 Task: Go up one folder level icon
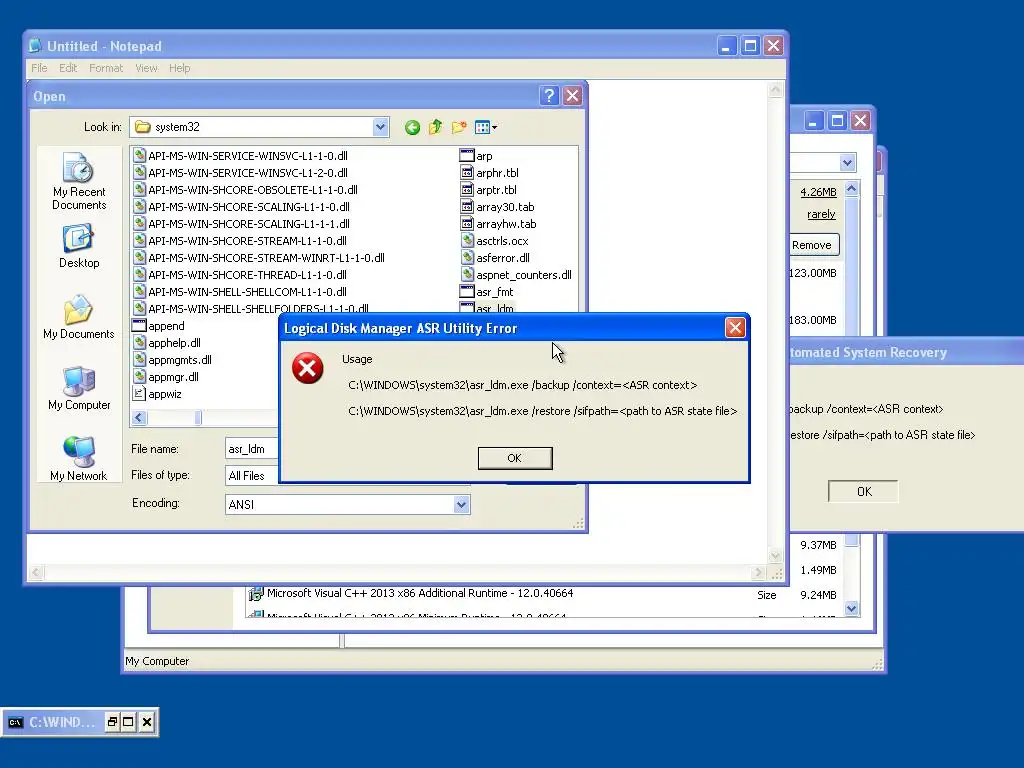[436, 127]
